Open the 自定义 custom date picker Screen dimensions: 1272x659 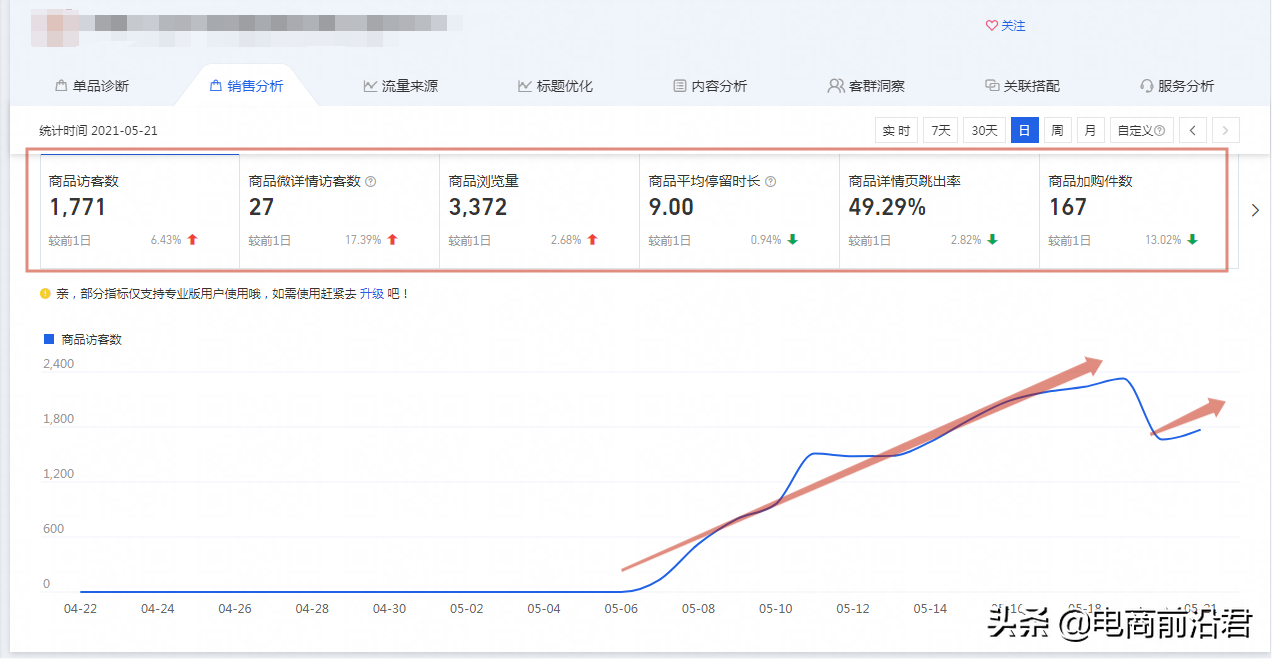[1136, 130]
